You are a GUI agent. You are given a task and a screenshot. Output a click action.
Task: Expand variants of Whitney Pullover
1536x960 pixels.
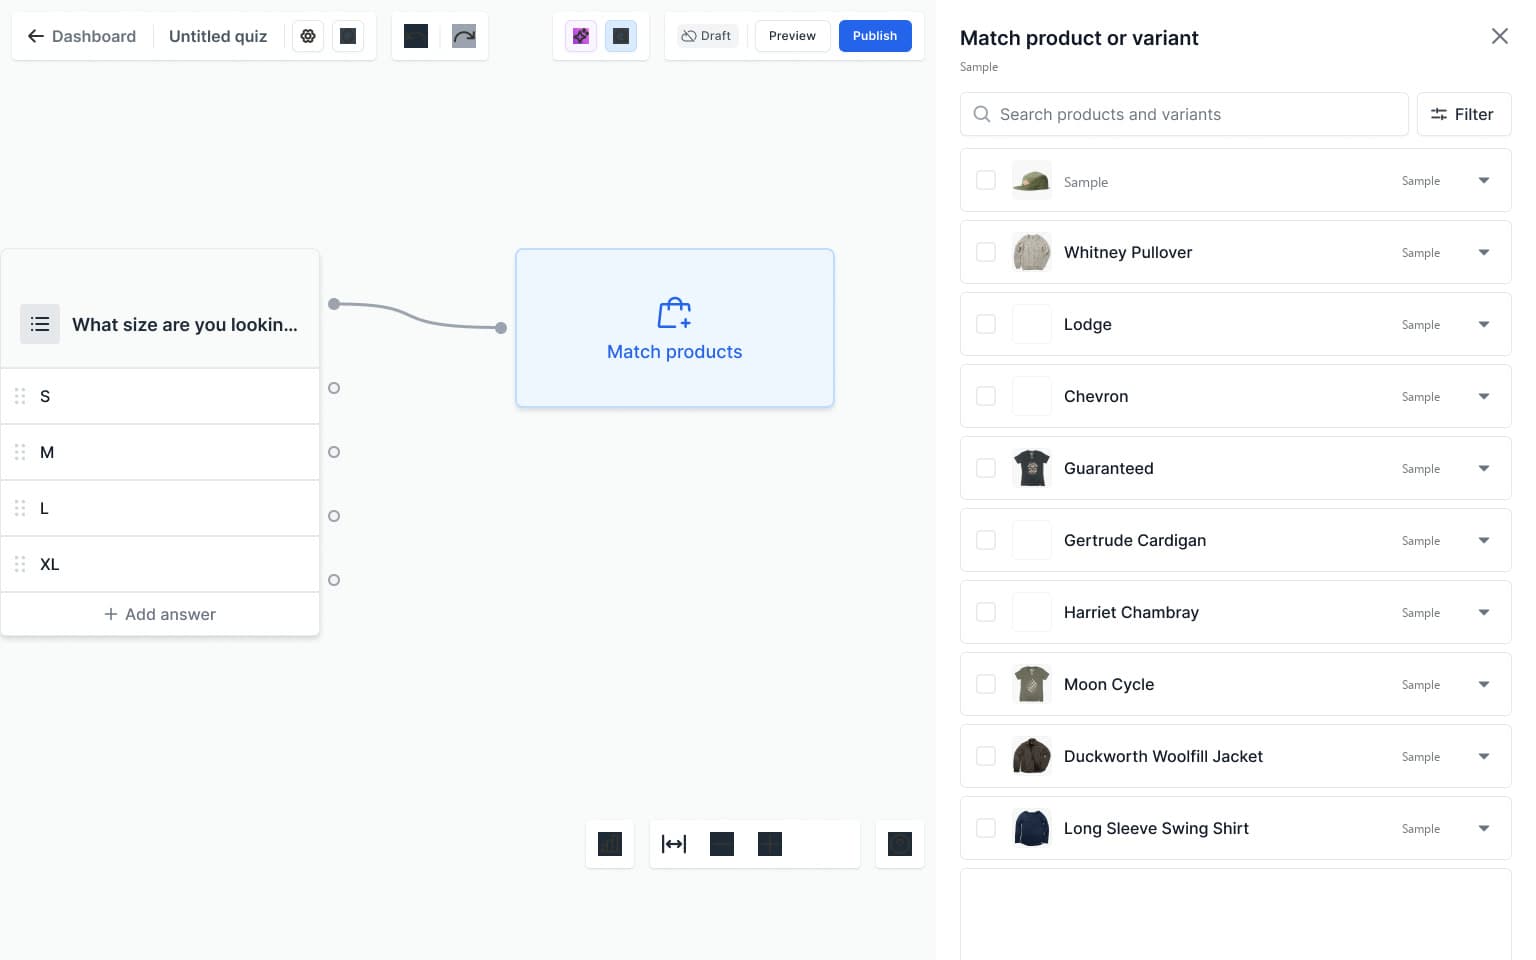[x=1484, y=252]
